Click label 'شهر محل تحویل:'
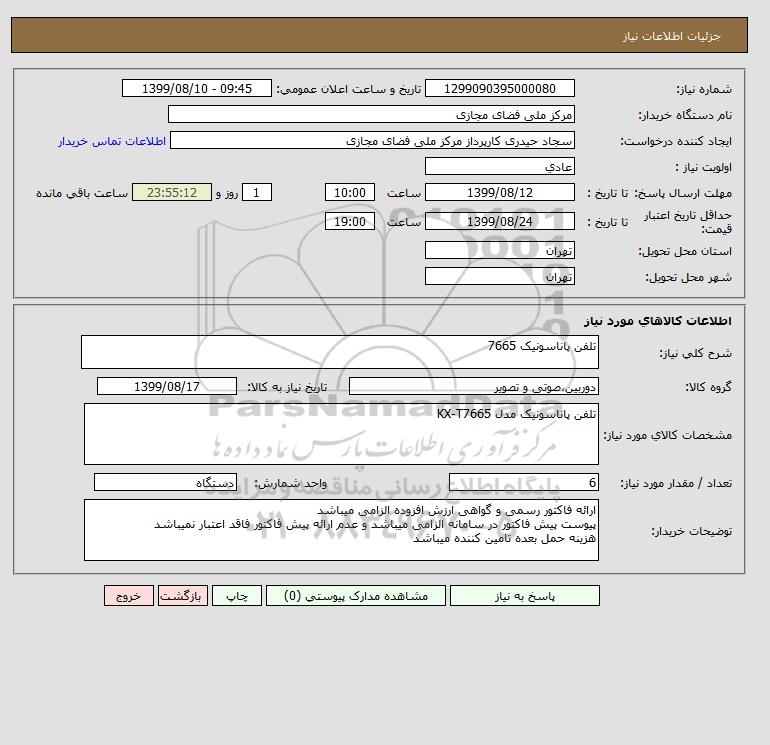Image resolution: width=770 pixels, height=745 pixels. 688,277
